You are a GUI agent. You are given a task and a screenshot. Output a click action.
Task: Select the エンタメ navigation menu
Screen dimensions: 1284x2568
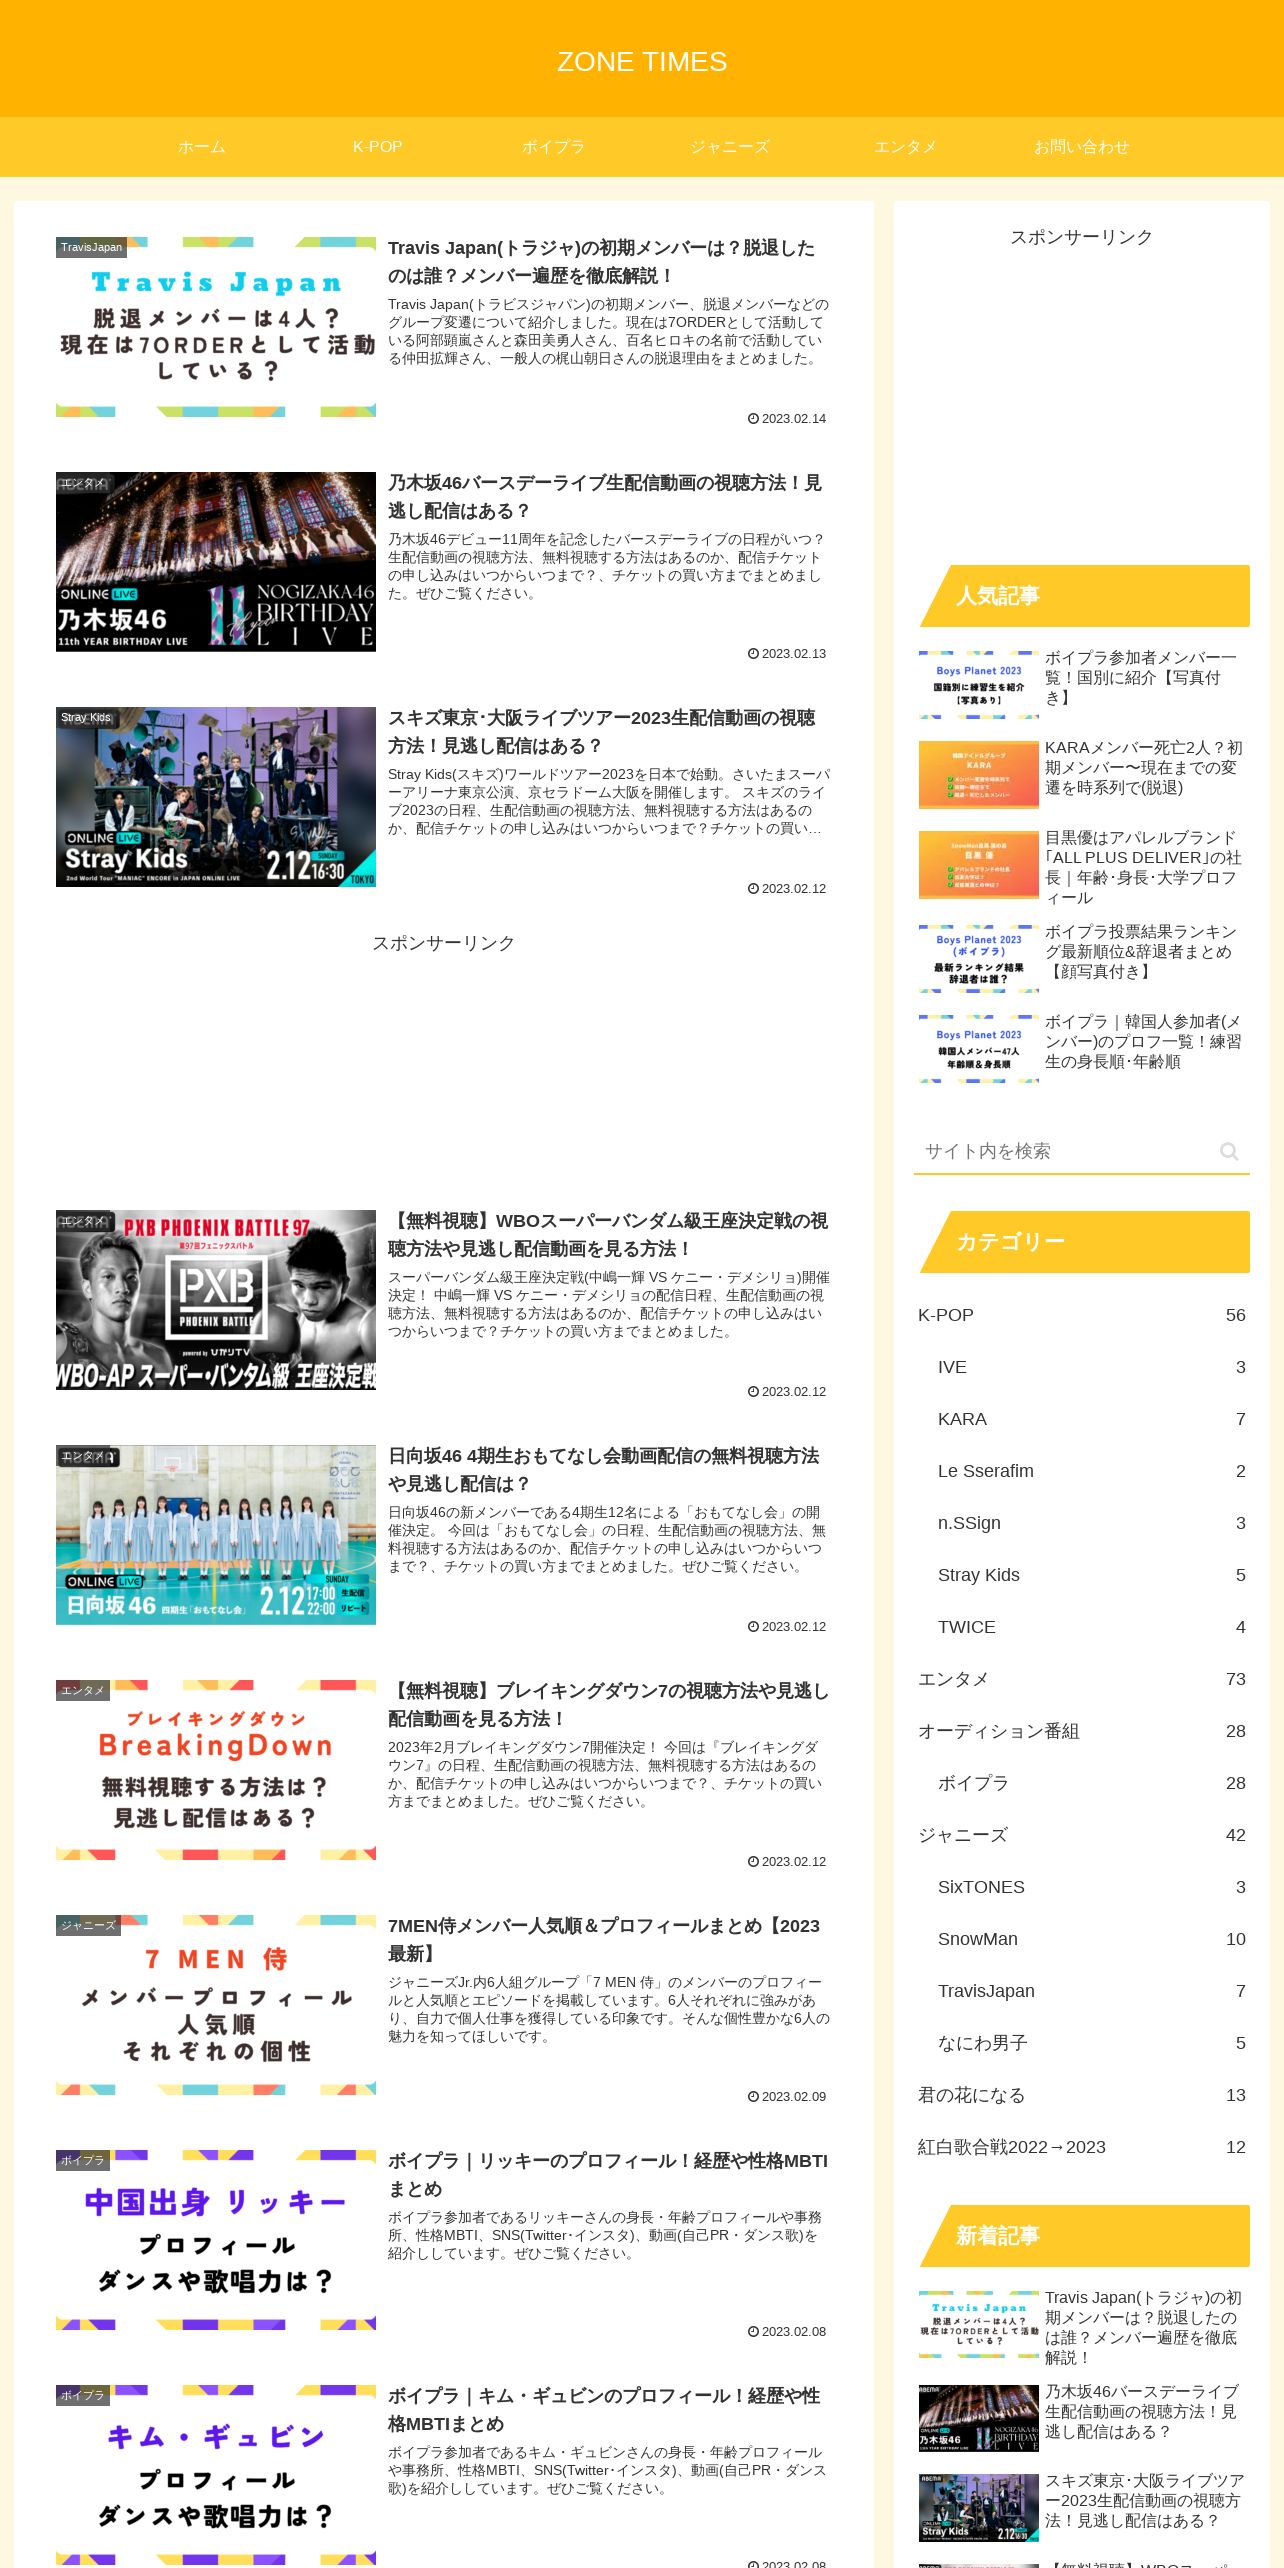906,147
